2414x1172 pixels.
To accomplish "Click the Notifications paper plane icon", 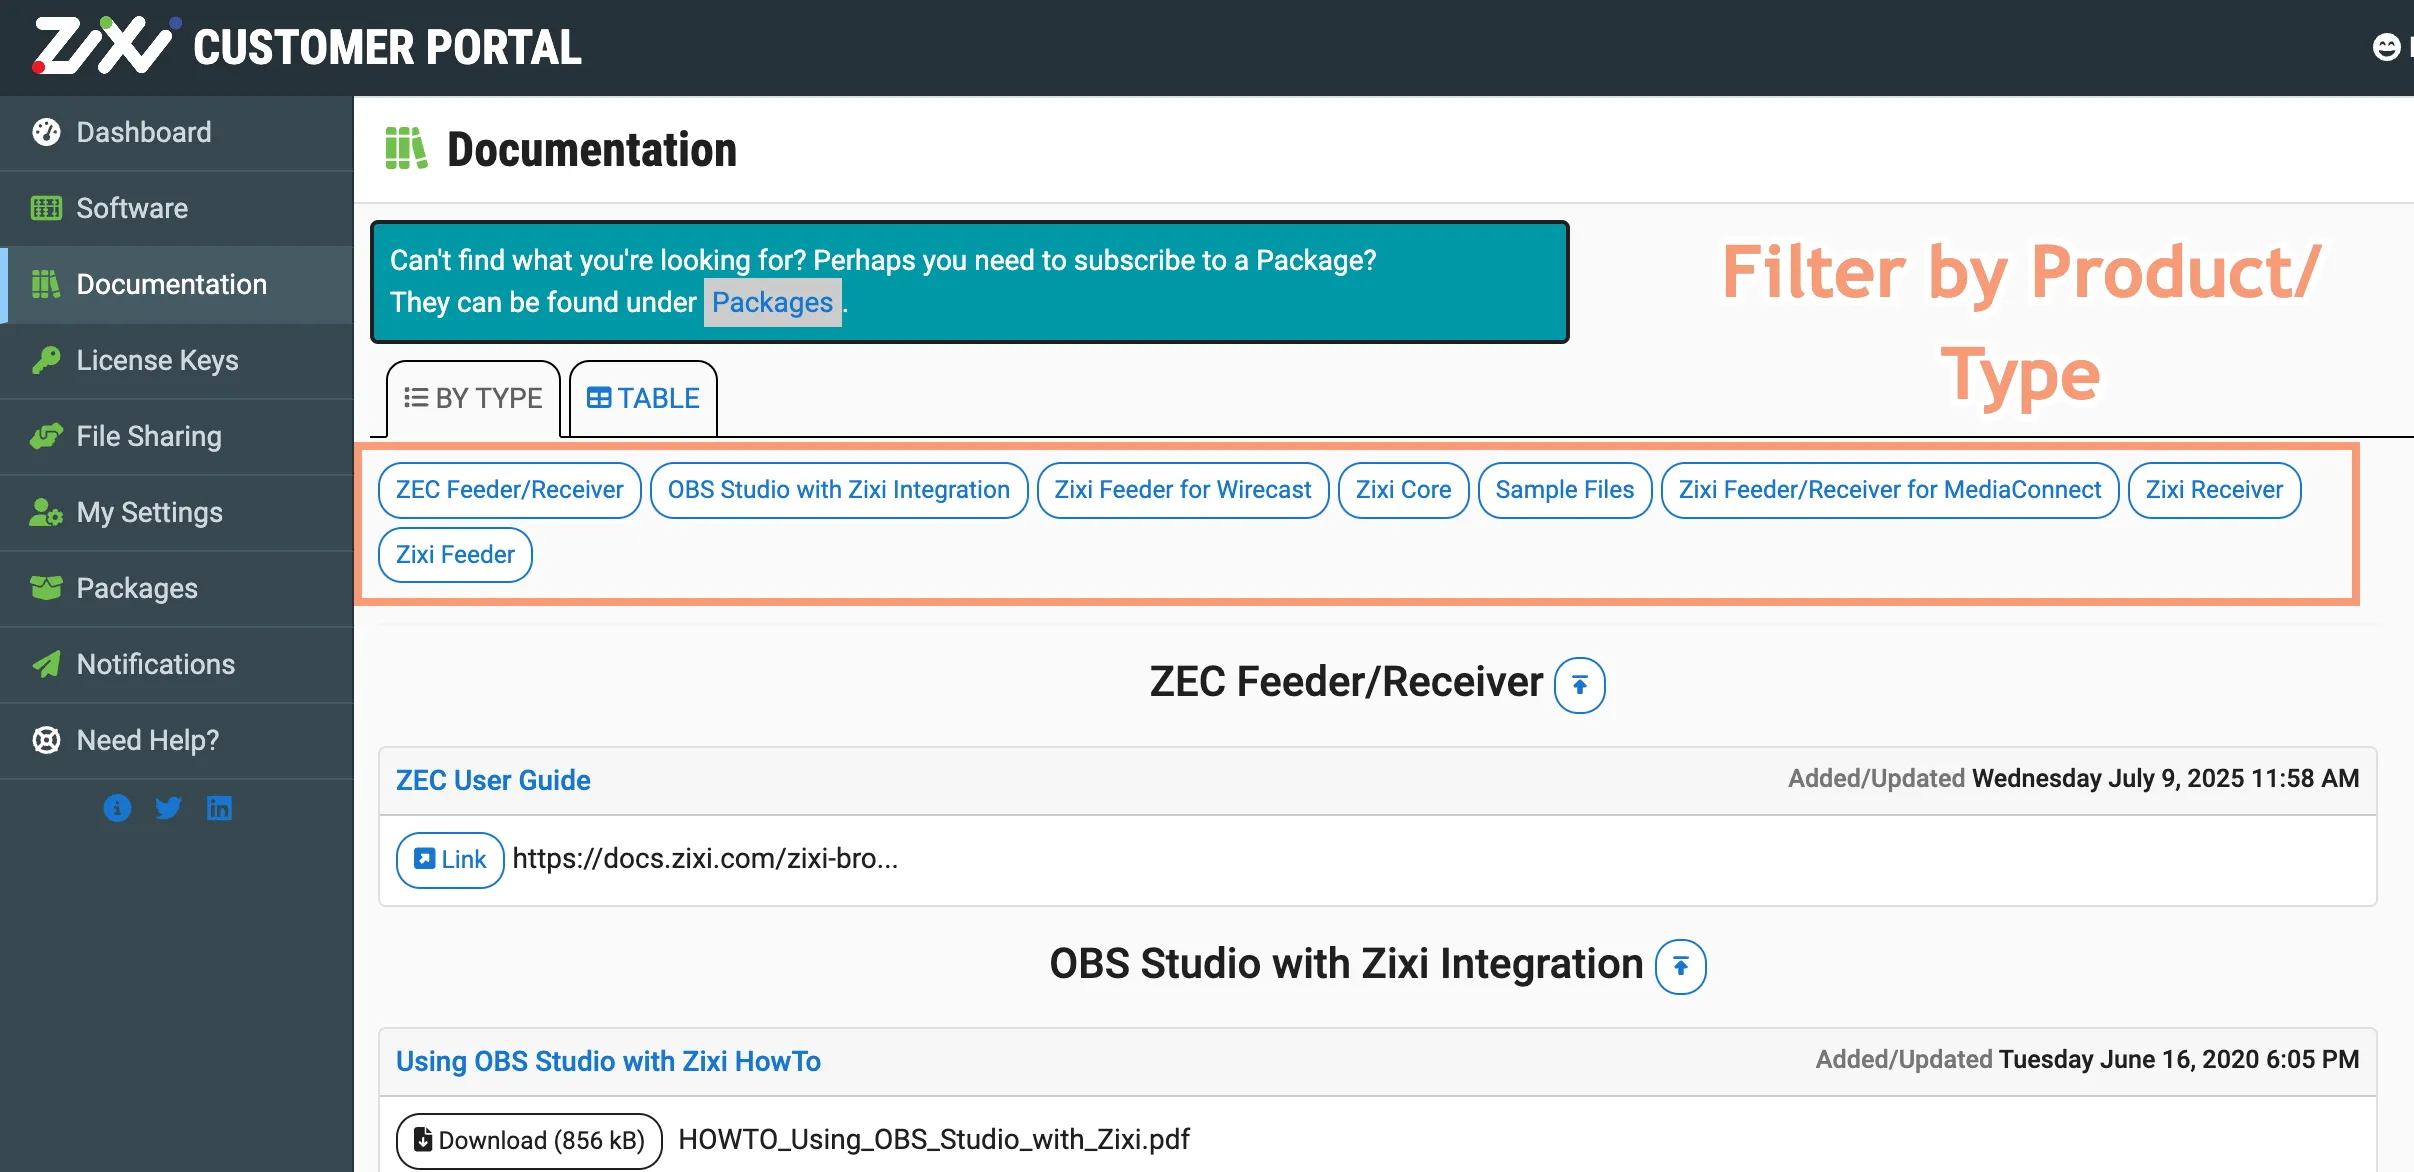I will click(46, 664).
